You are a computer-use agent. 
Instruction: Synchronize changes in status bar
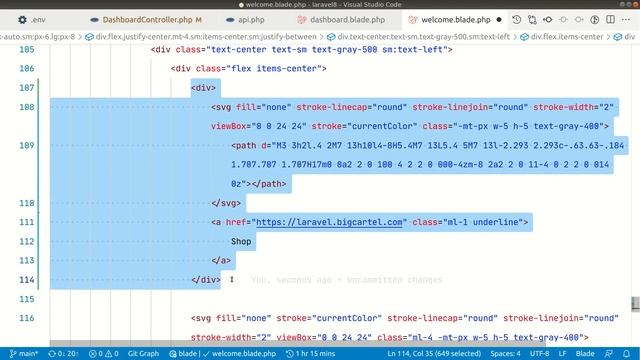(x=63, y=353)
